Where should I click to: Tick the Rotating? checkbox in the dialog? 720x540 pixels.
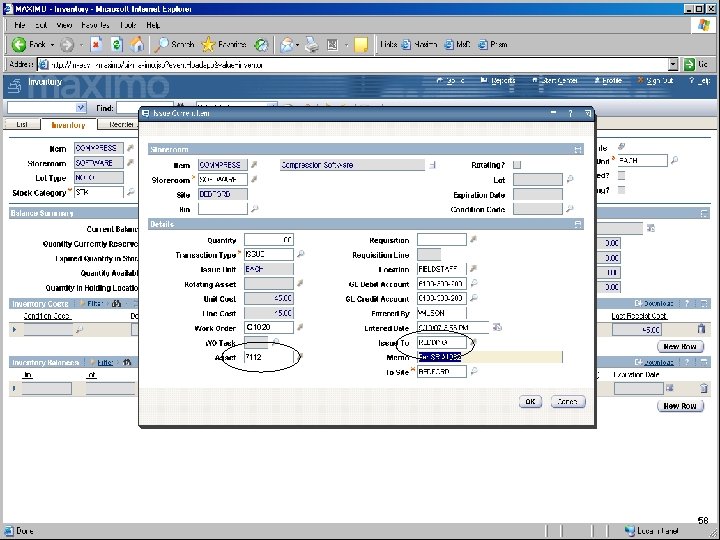tap(517, 165)
